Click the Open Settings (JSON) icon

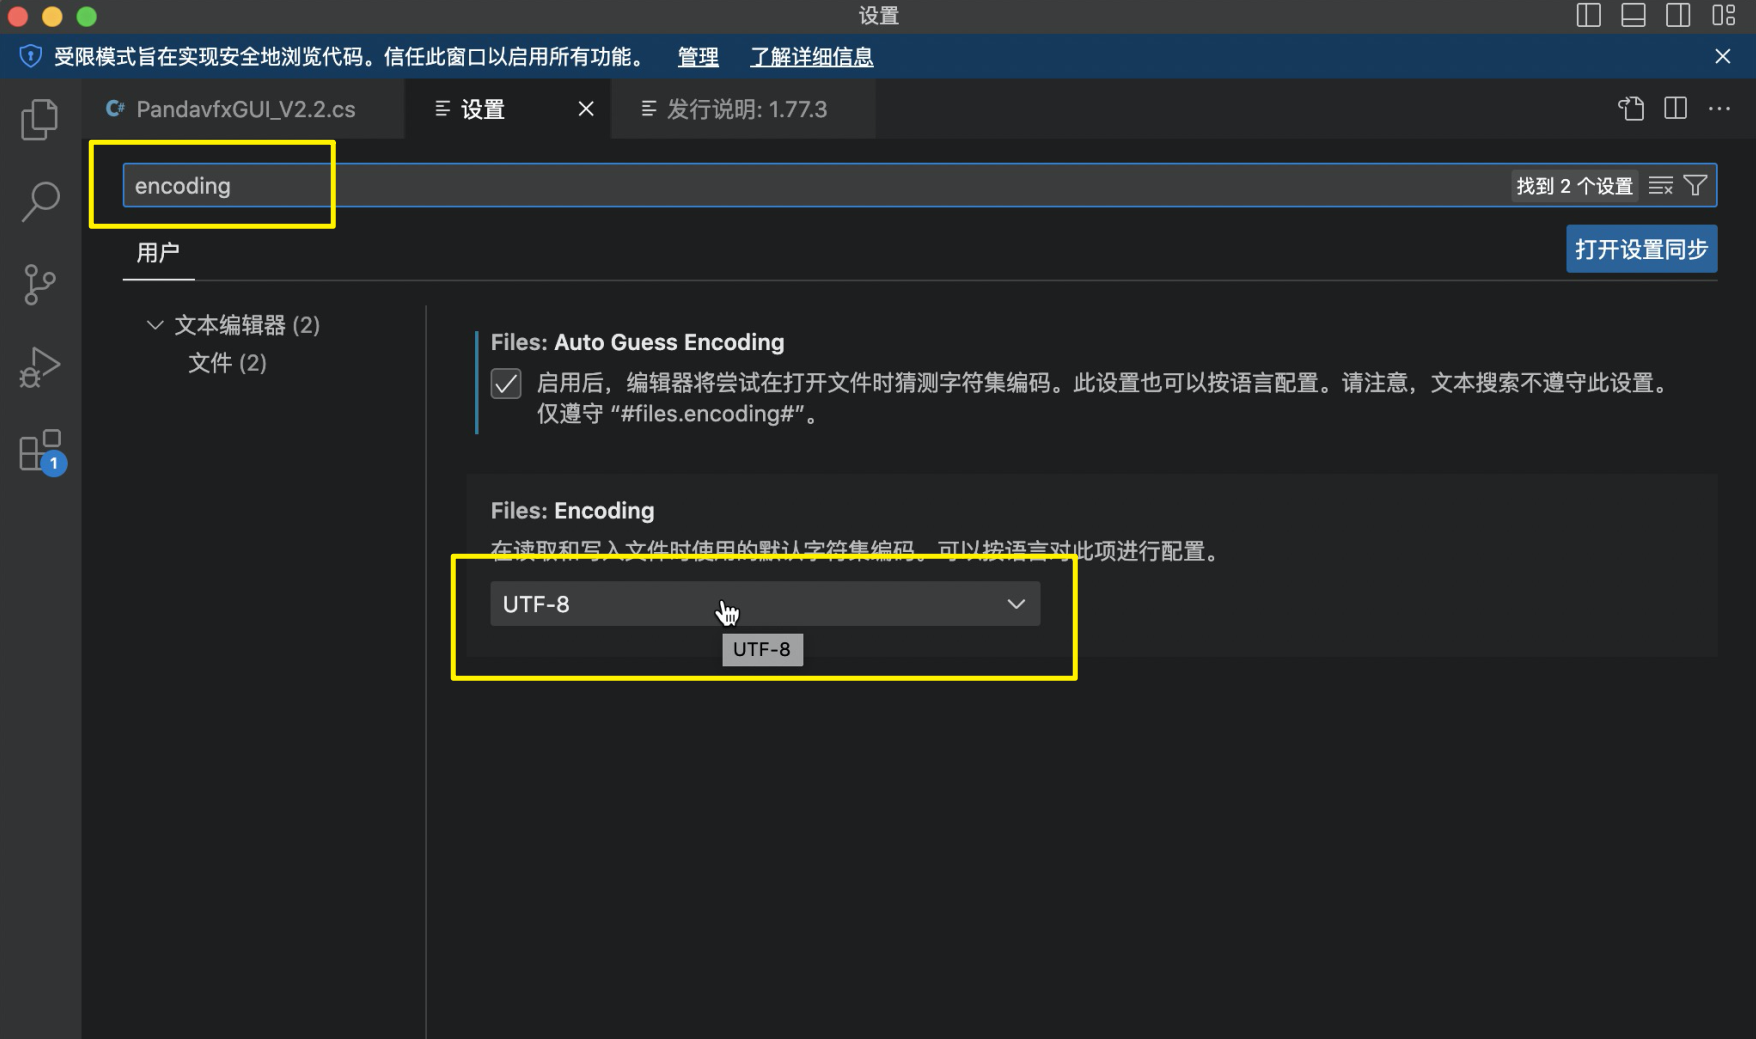pyautogui.click(x=1631, y=109)
